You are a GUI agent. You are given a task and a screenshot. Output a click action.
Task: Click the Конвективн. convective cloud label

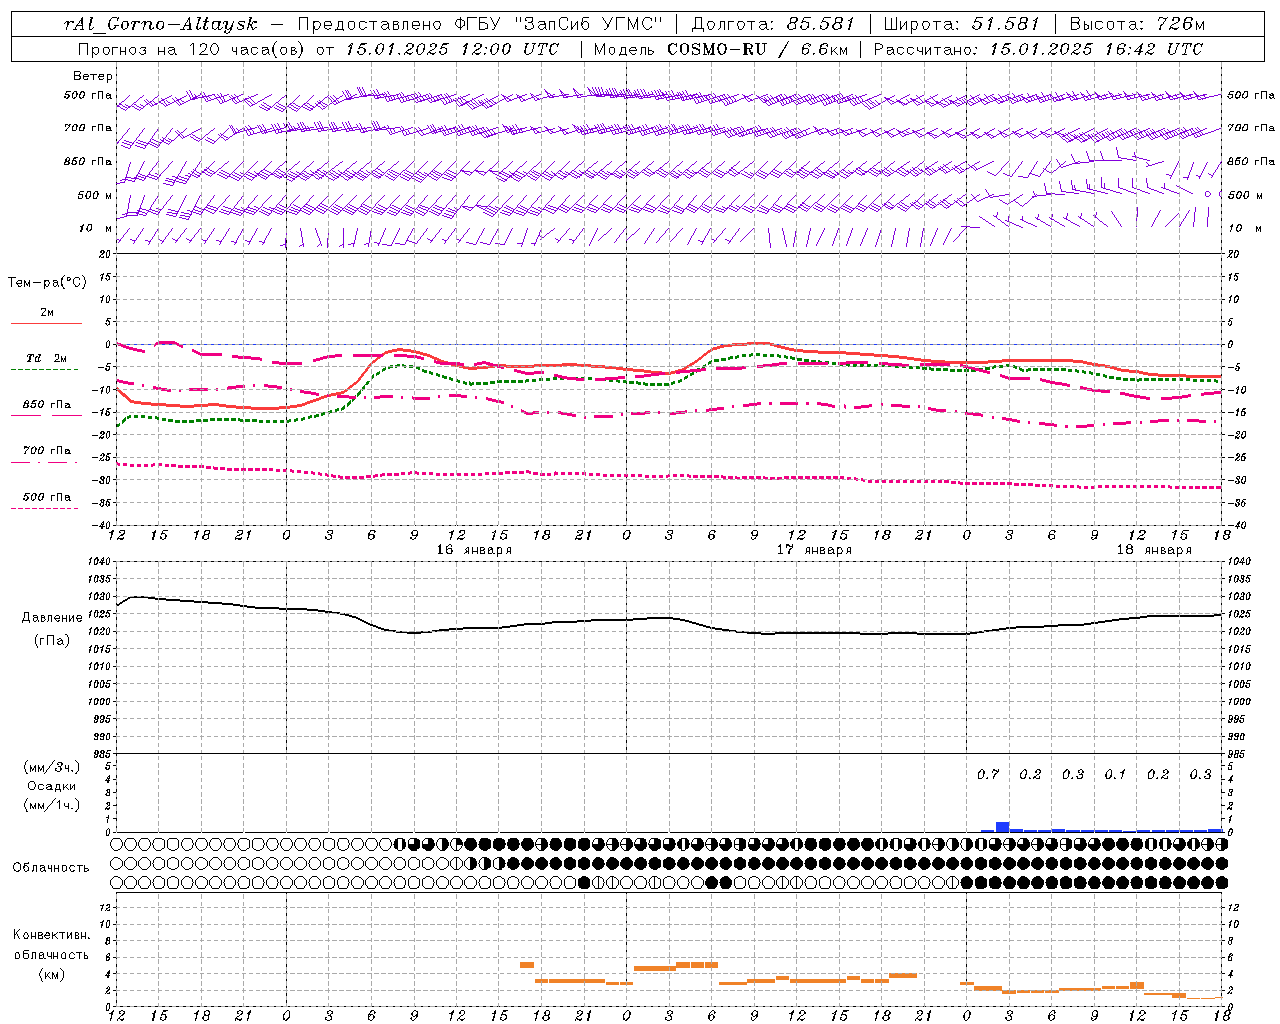(51, 935)
